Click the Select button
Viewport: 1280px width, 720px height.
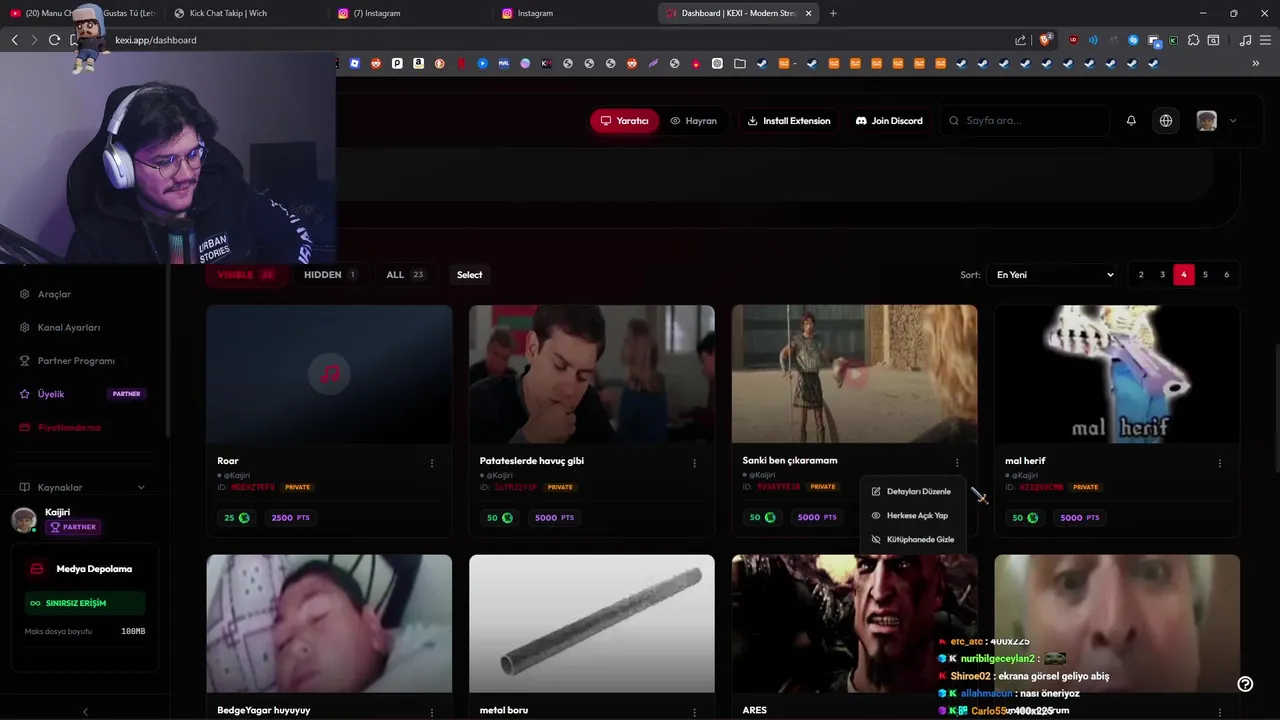(x=469, y=275)
